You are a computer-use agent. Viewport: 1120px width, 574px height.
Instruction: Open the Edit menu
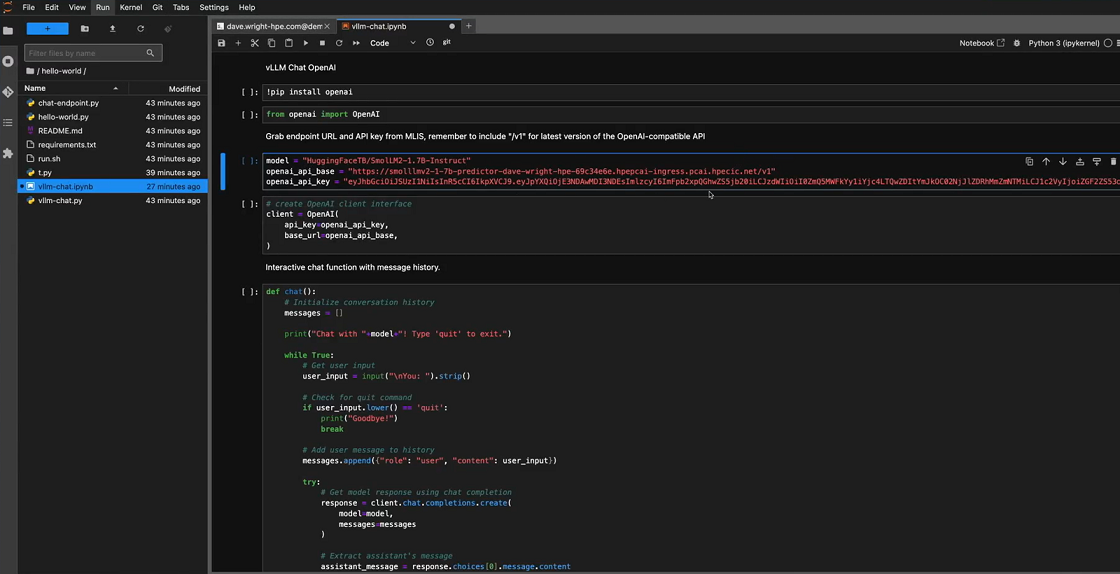[52, 7]
